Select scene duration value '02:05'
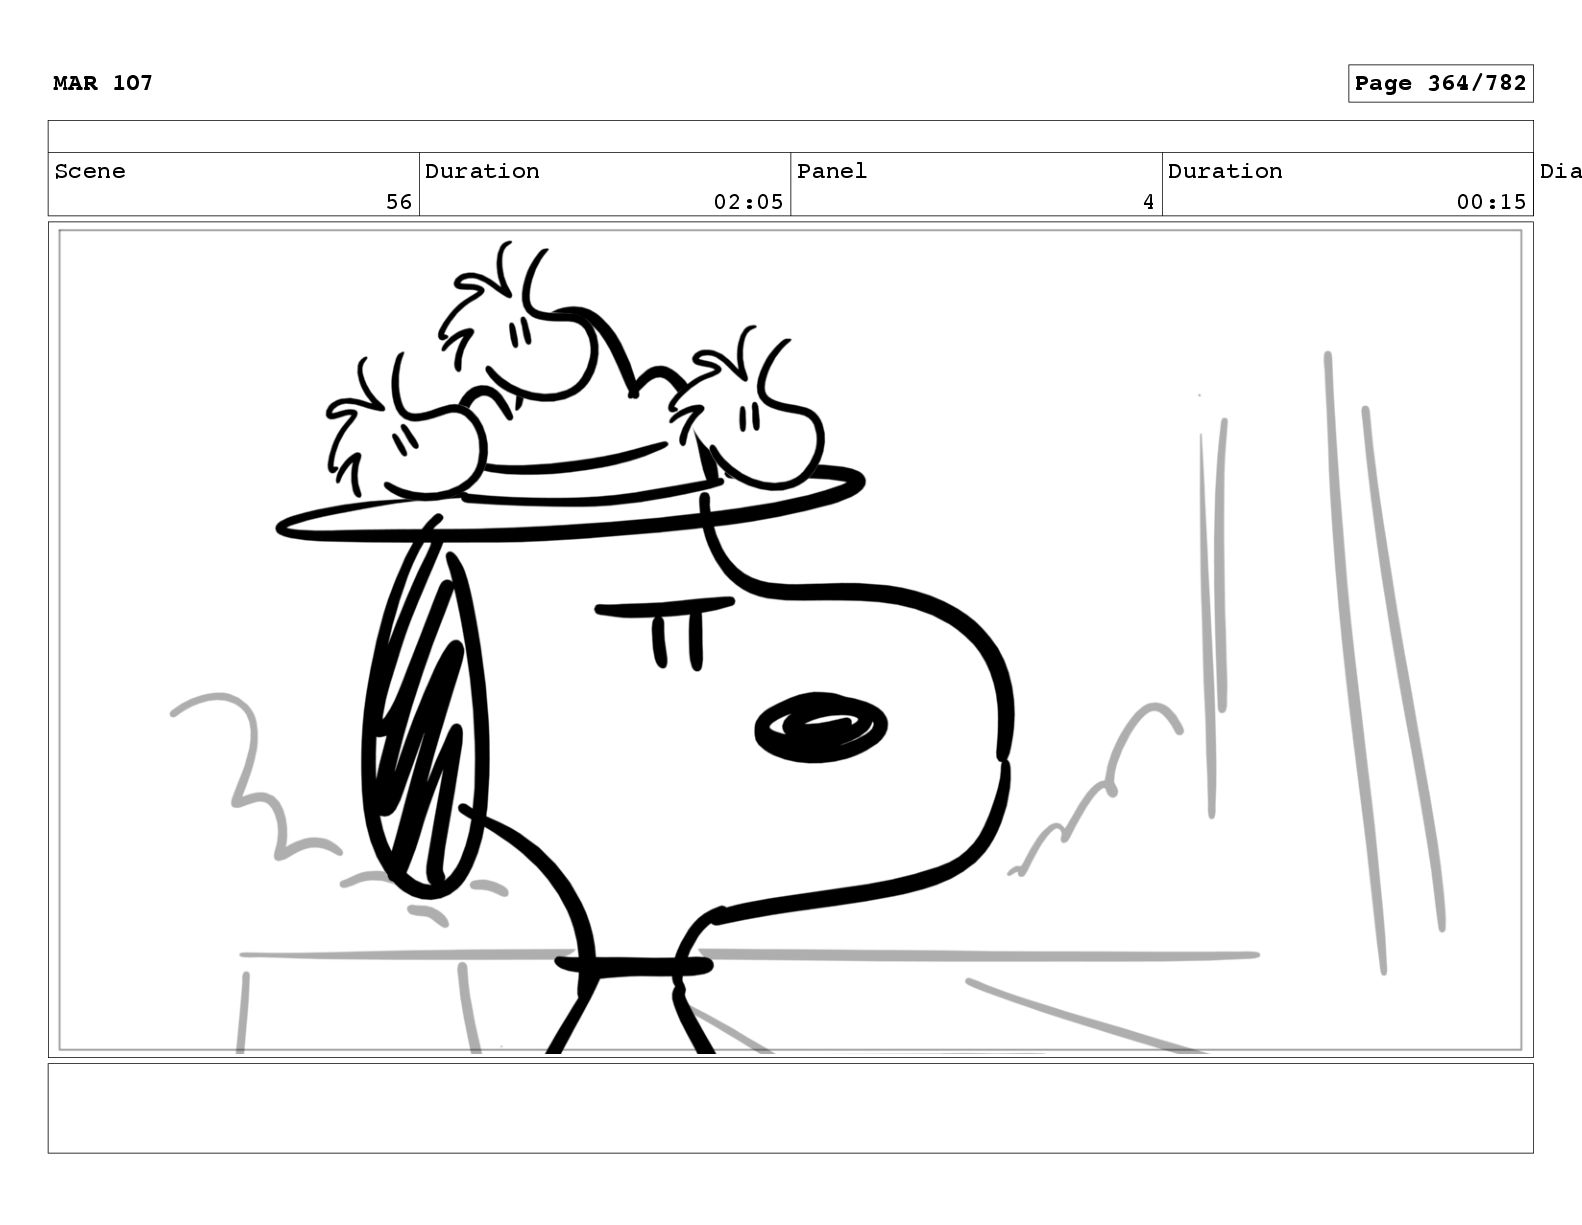1582x1225 pixels. point(748,202)
